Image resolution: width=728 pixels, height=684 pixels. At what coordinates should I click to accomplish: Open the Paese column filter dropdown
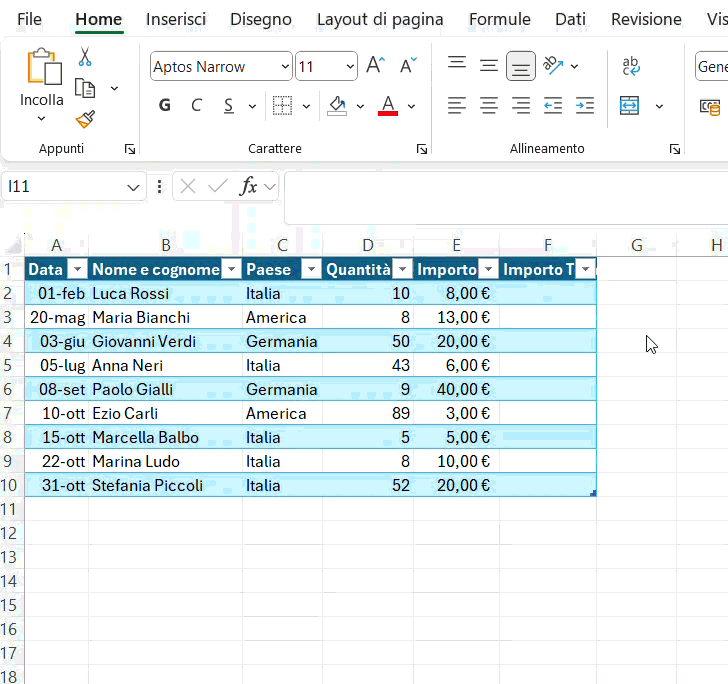pos(310,269)
